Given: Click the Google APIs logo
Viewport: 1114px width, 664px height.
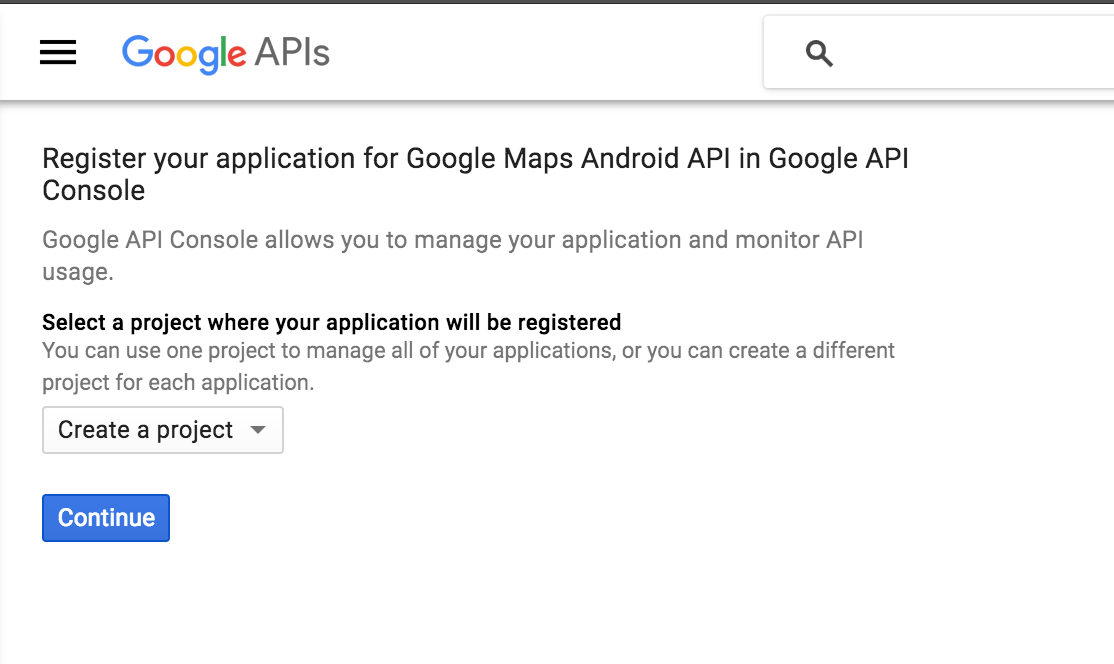Looking at the screenshot, I should (226, 54).
